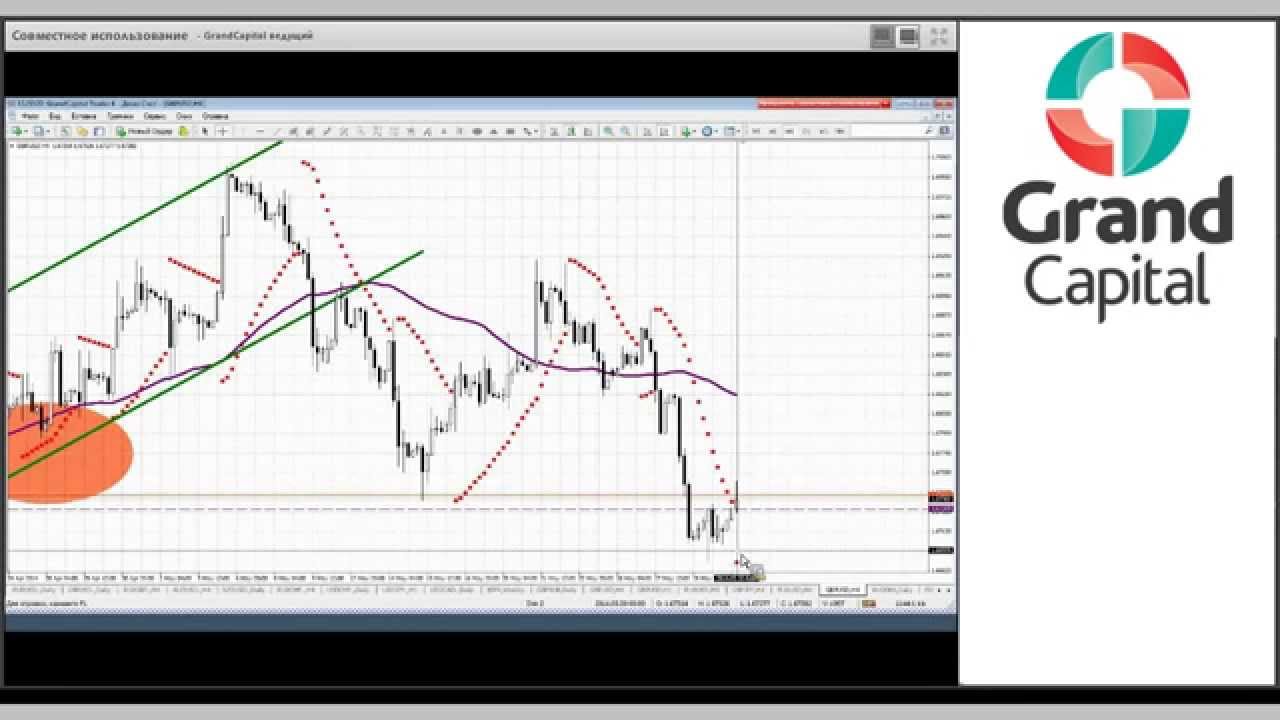Open MetaEditor with the yellow book icon
This screenshot has width=1280, height=720.
(183, 131)
